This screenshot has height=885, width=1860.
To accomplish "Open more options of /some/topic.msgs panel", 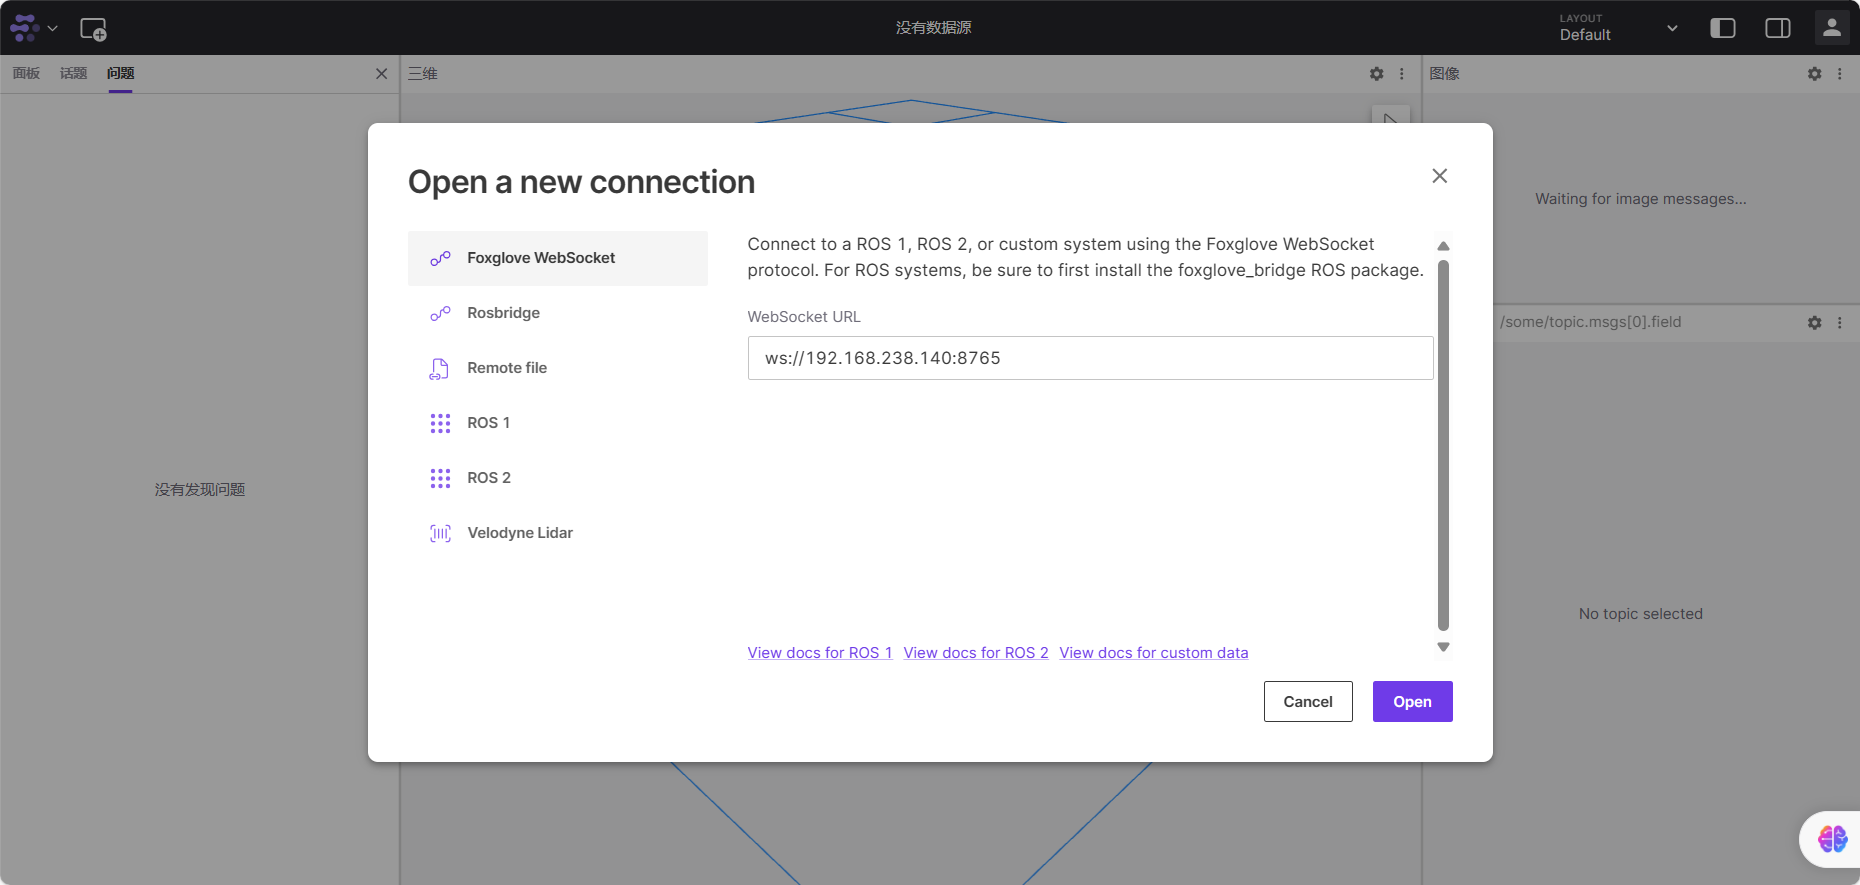I will [1840, 323].
